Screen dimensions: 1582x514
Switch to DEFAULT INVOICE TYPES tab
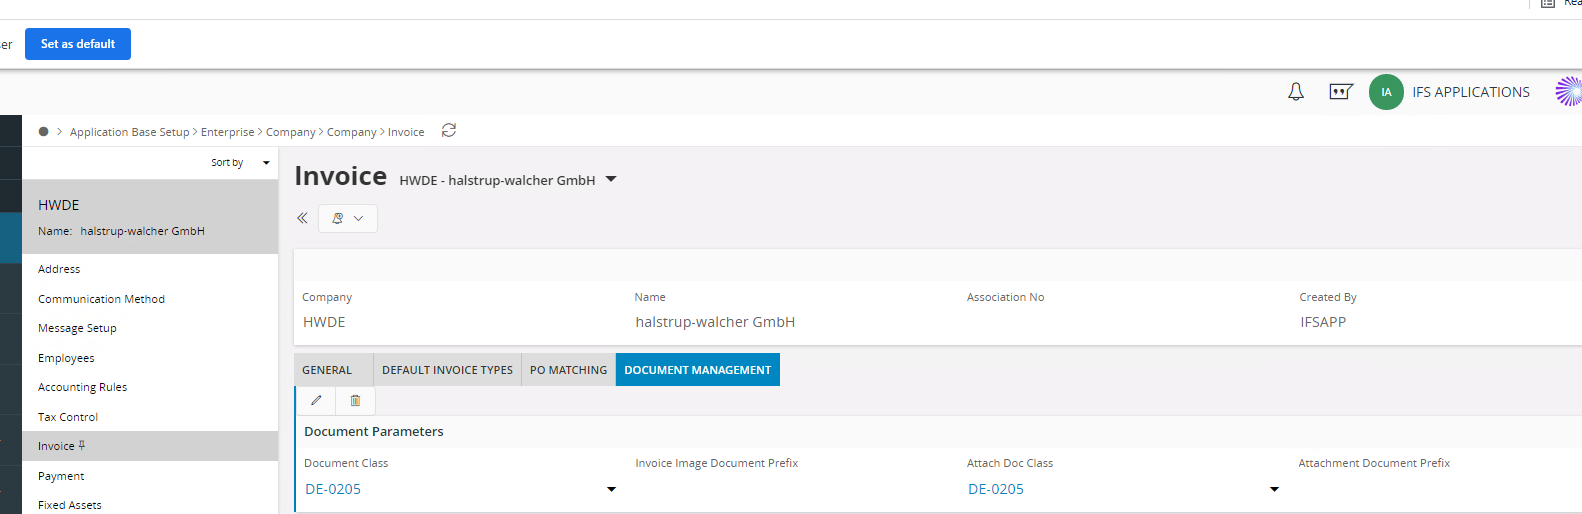(447, 370)
